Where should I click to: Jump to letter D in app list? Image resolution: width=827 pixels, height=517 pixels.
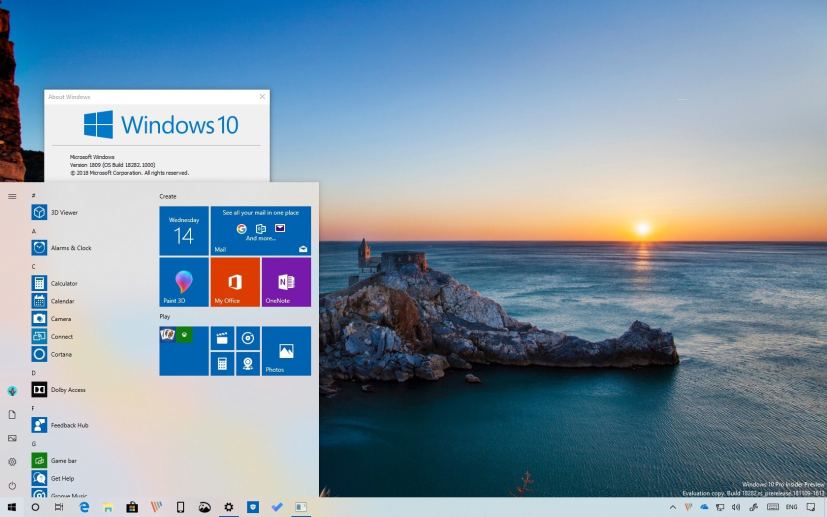pyautogui.click(x=34, y=372)
